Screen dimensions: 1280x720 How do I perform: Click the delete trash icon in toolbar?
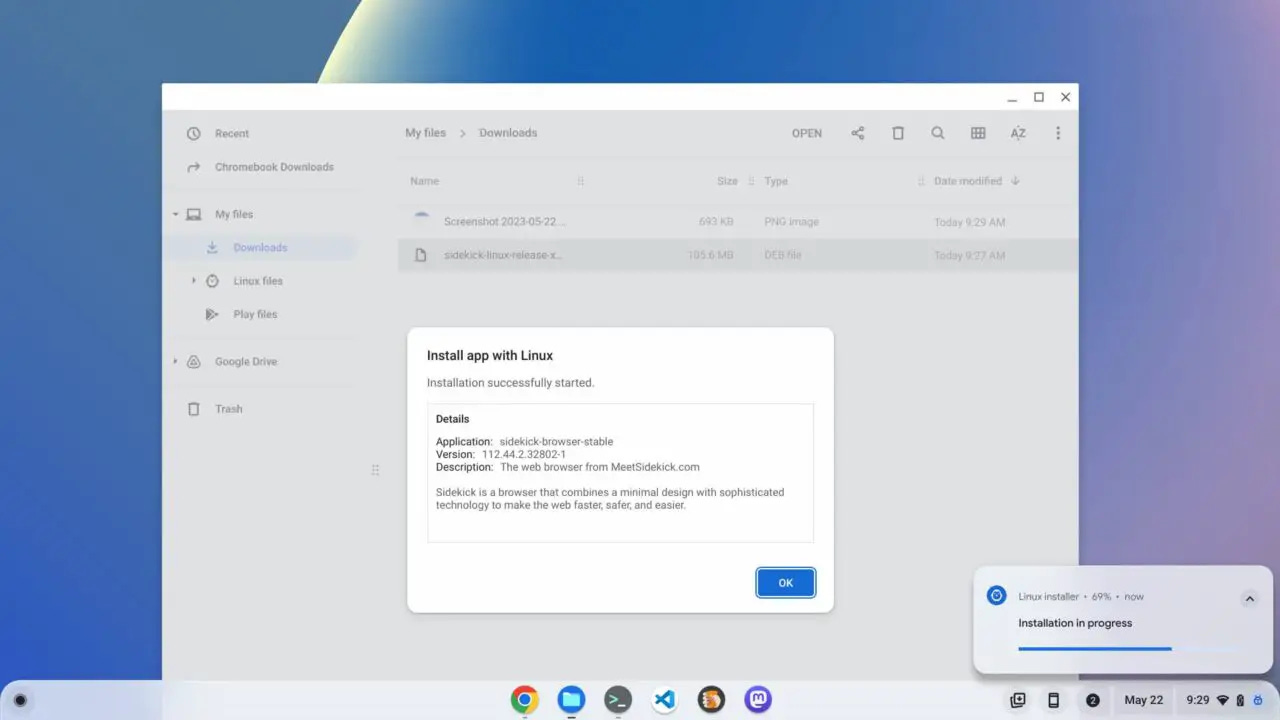click(898, 133)
